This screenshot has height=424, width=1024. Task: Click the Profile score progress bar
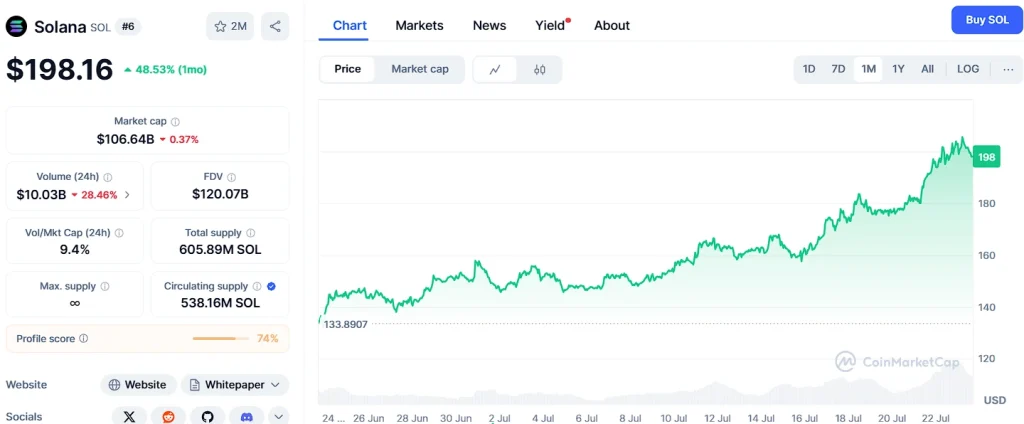(220, 339)
